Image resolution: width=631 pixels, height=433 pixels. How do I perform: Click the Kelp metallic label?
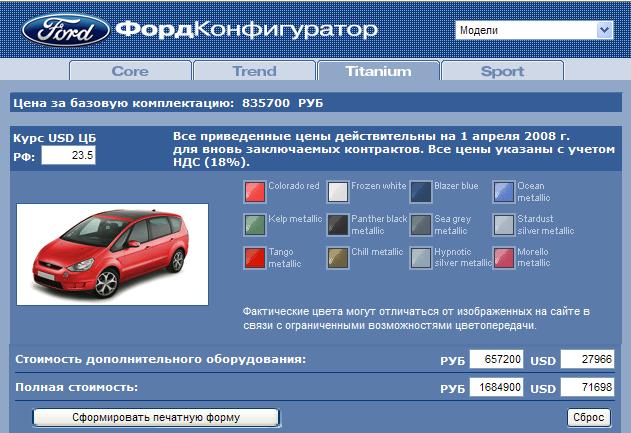(295, 219)
